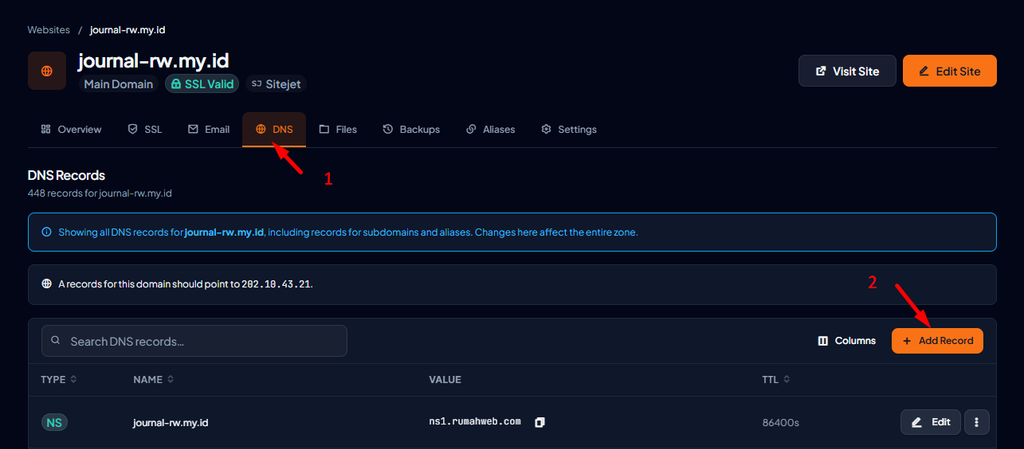Click the IP address 202.10.43.21
Image resolution: width=1024 pixels, height=449 pixels.
(276, 285)
